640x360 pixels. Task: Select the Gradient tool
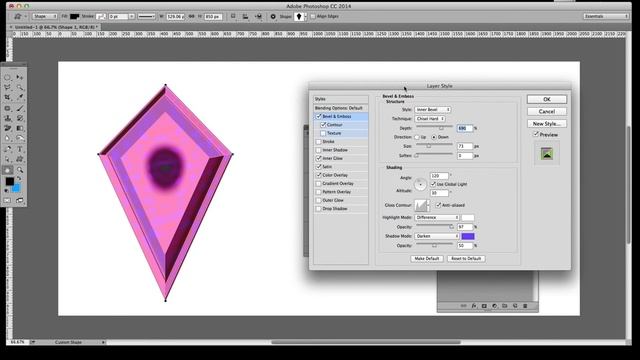20,128
